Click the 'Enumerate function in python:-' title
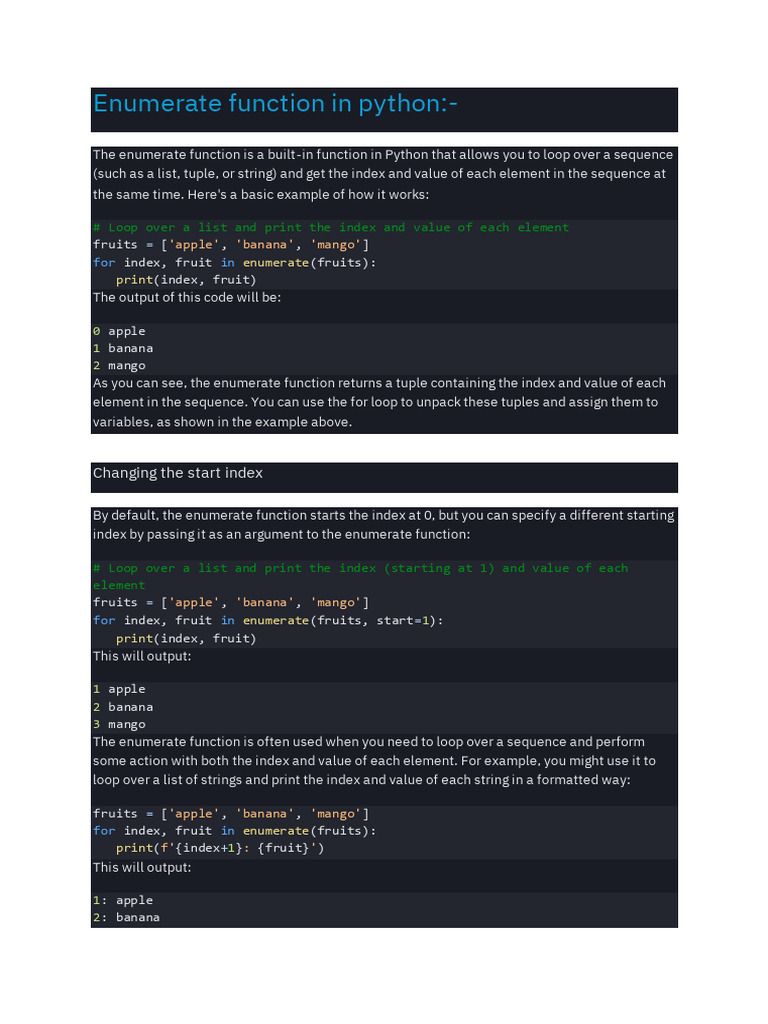Screen dimensions: 768x1024 click(276, 104)
